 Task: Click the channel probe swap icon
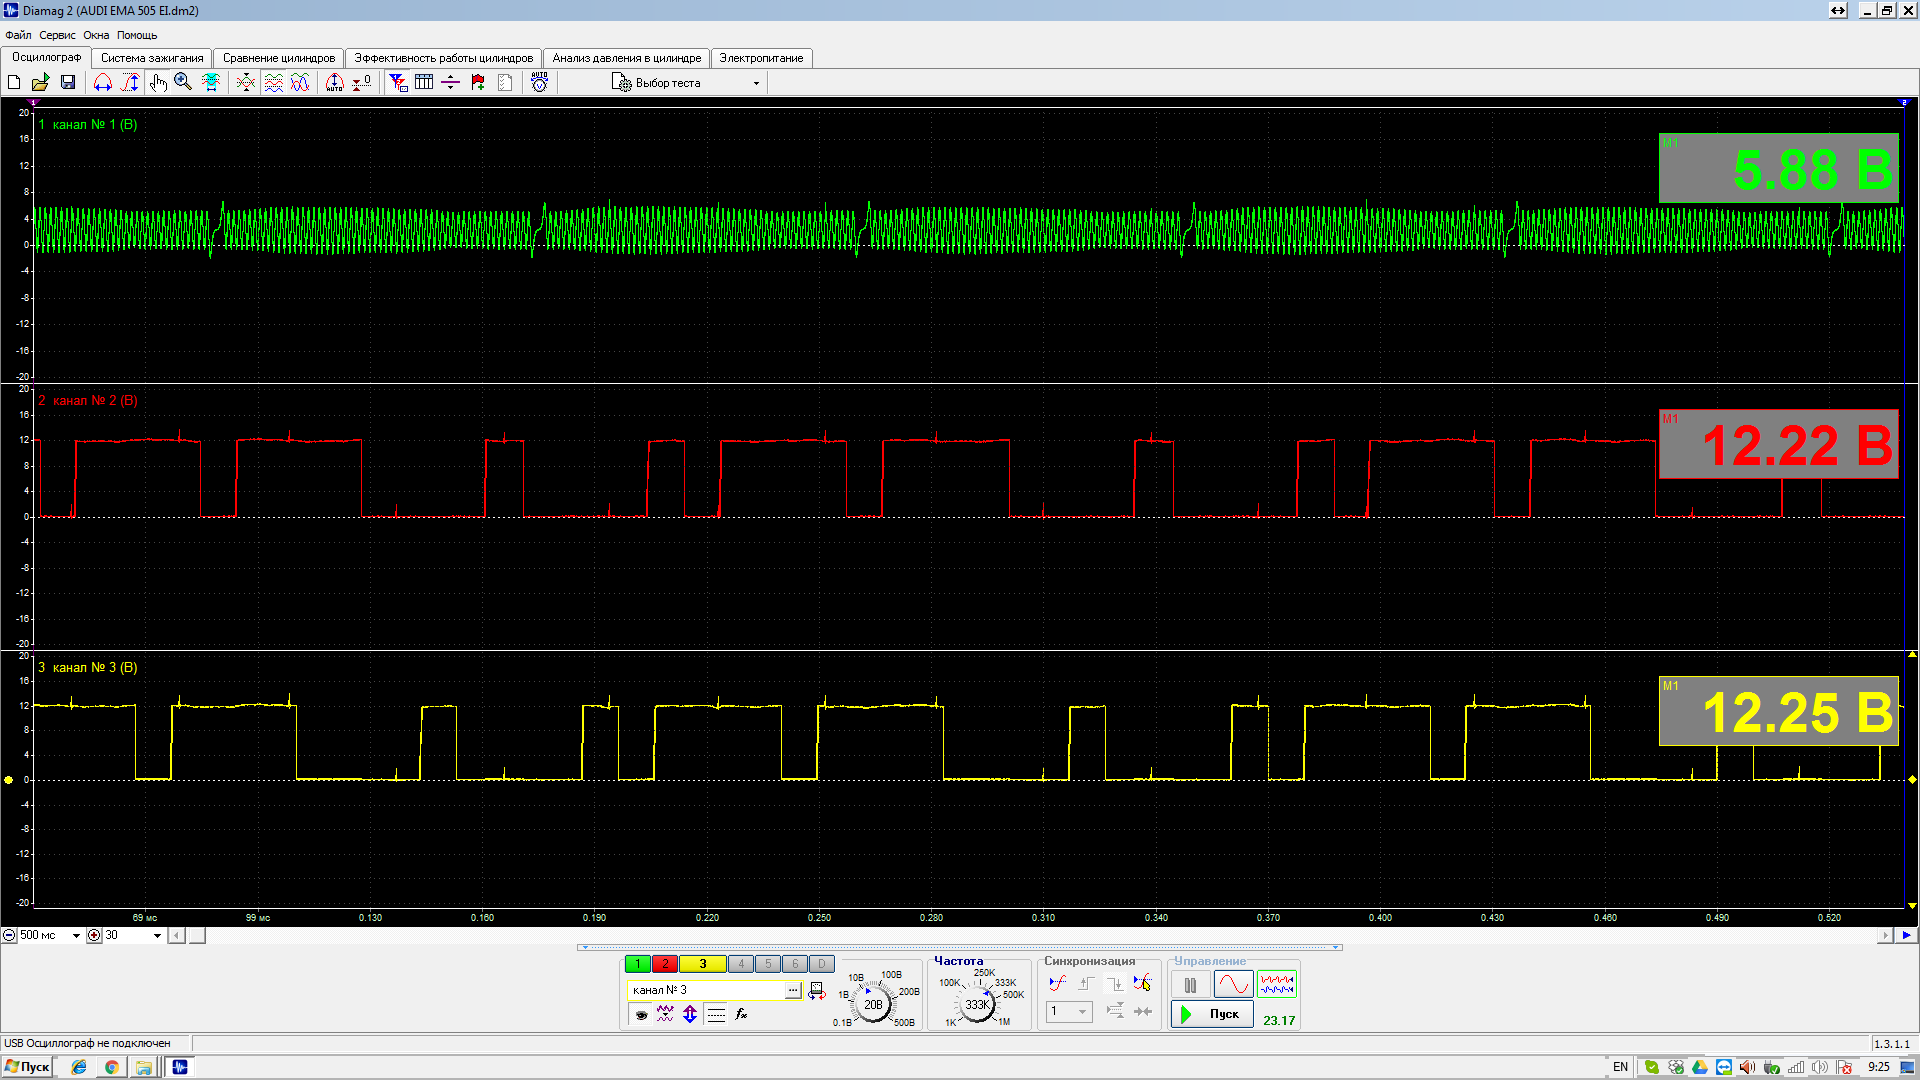[x=816, y=990]
